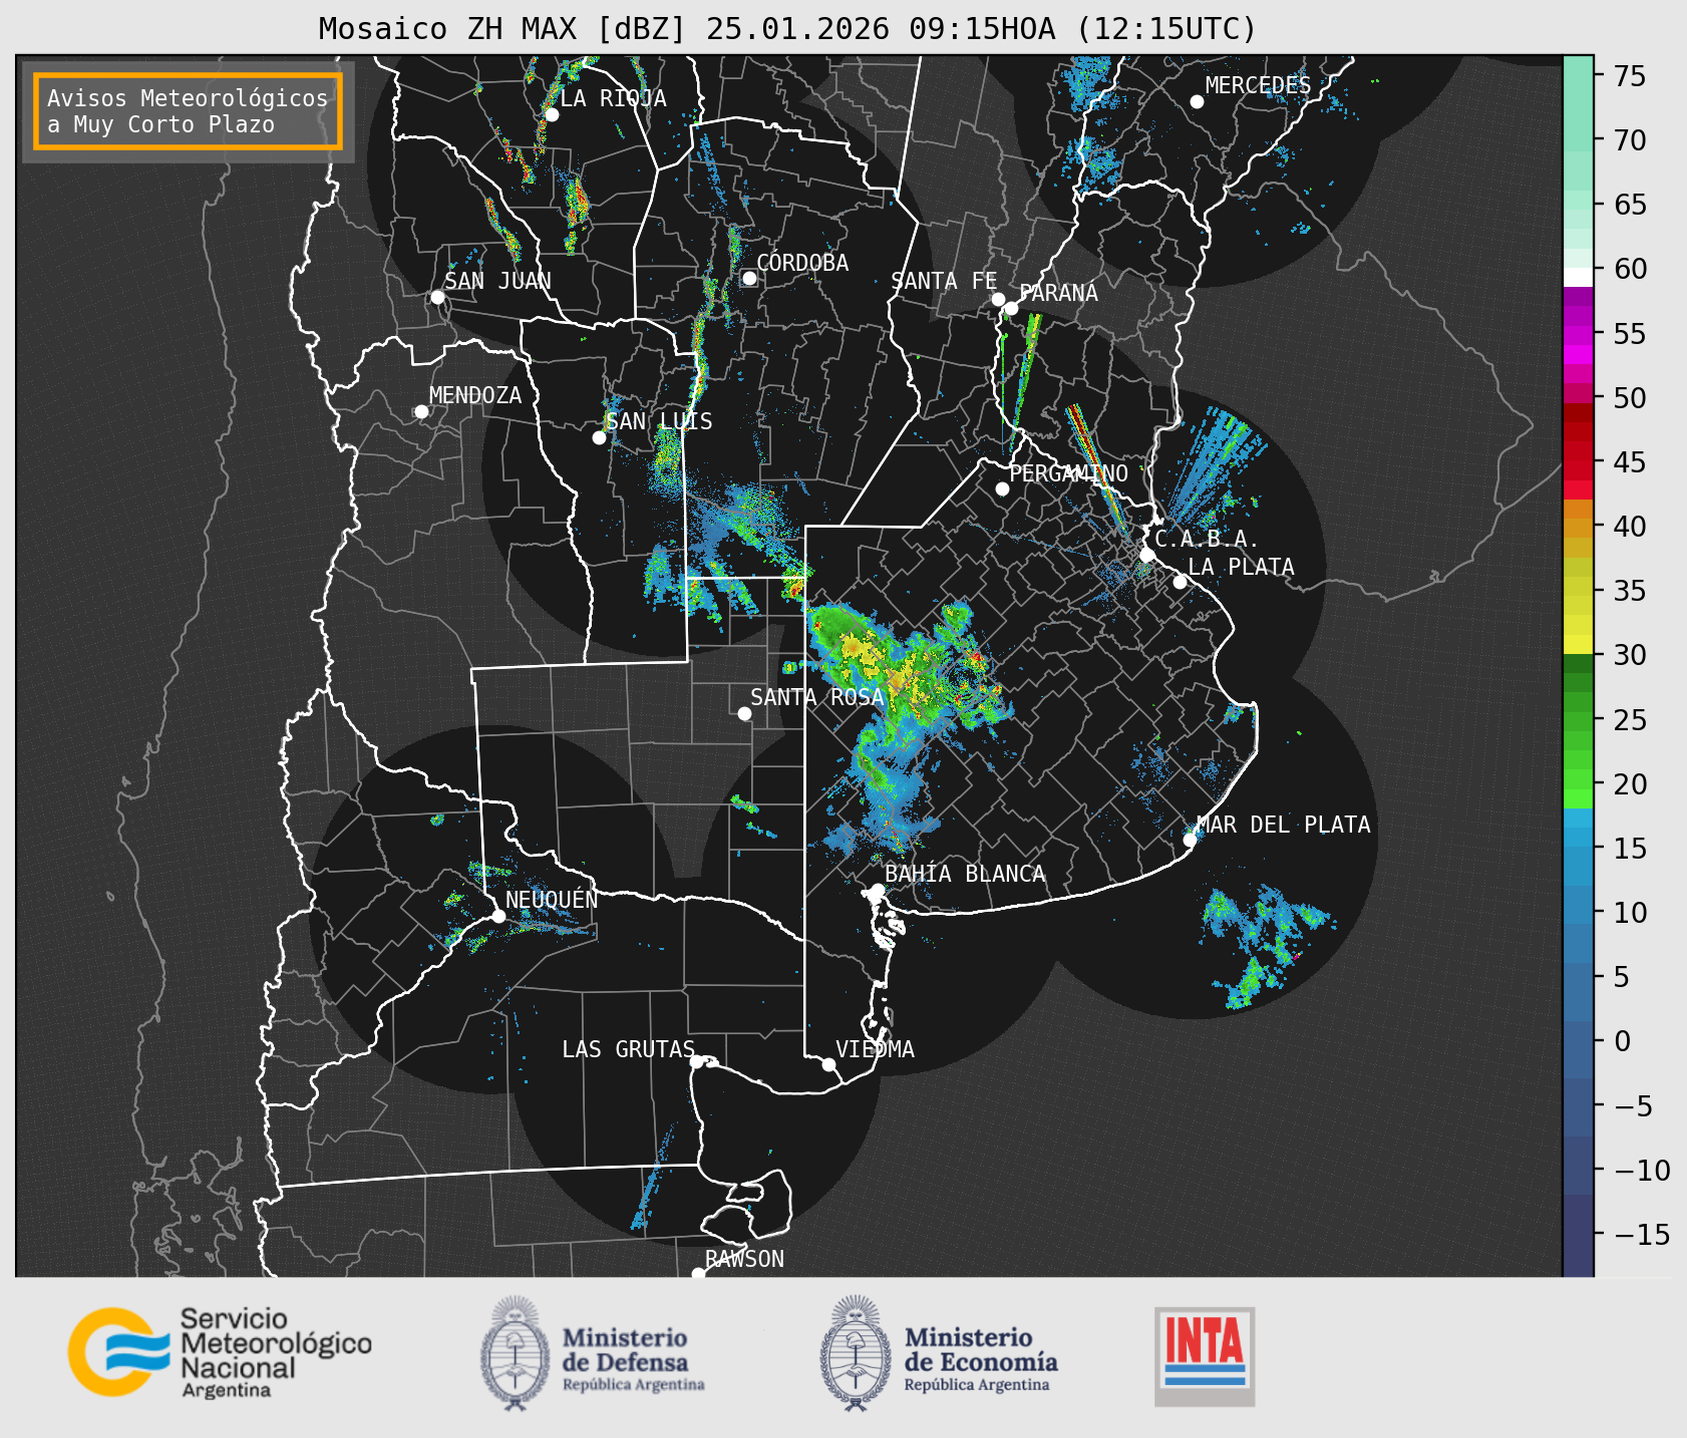Click the CÓRDOBA label text

click(x=802, y=262)
